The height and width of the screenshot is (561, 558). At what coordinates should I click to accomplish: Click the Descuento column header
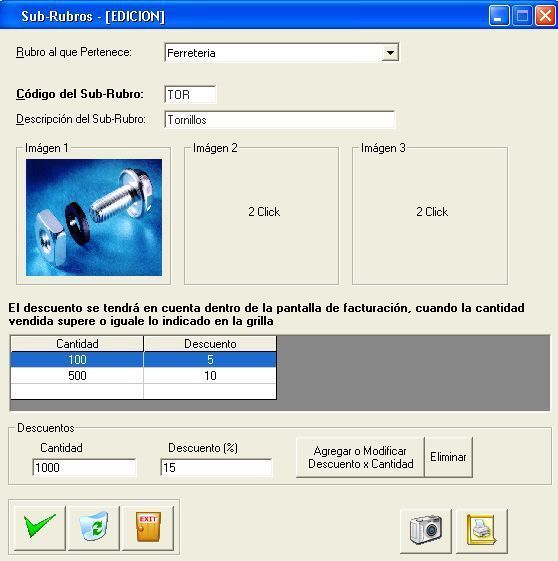click(210, 344)
